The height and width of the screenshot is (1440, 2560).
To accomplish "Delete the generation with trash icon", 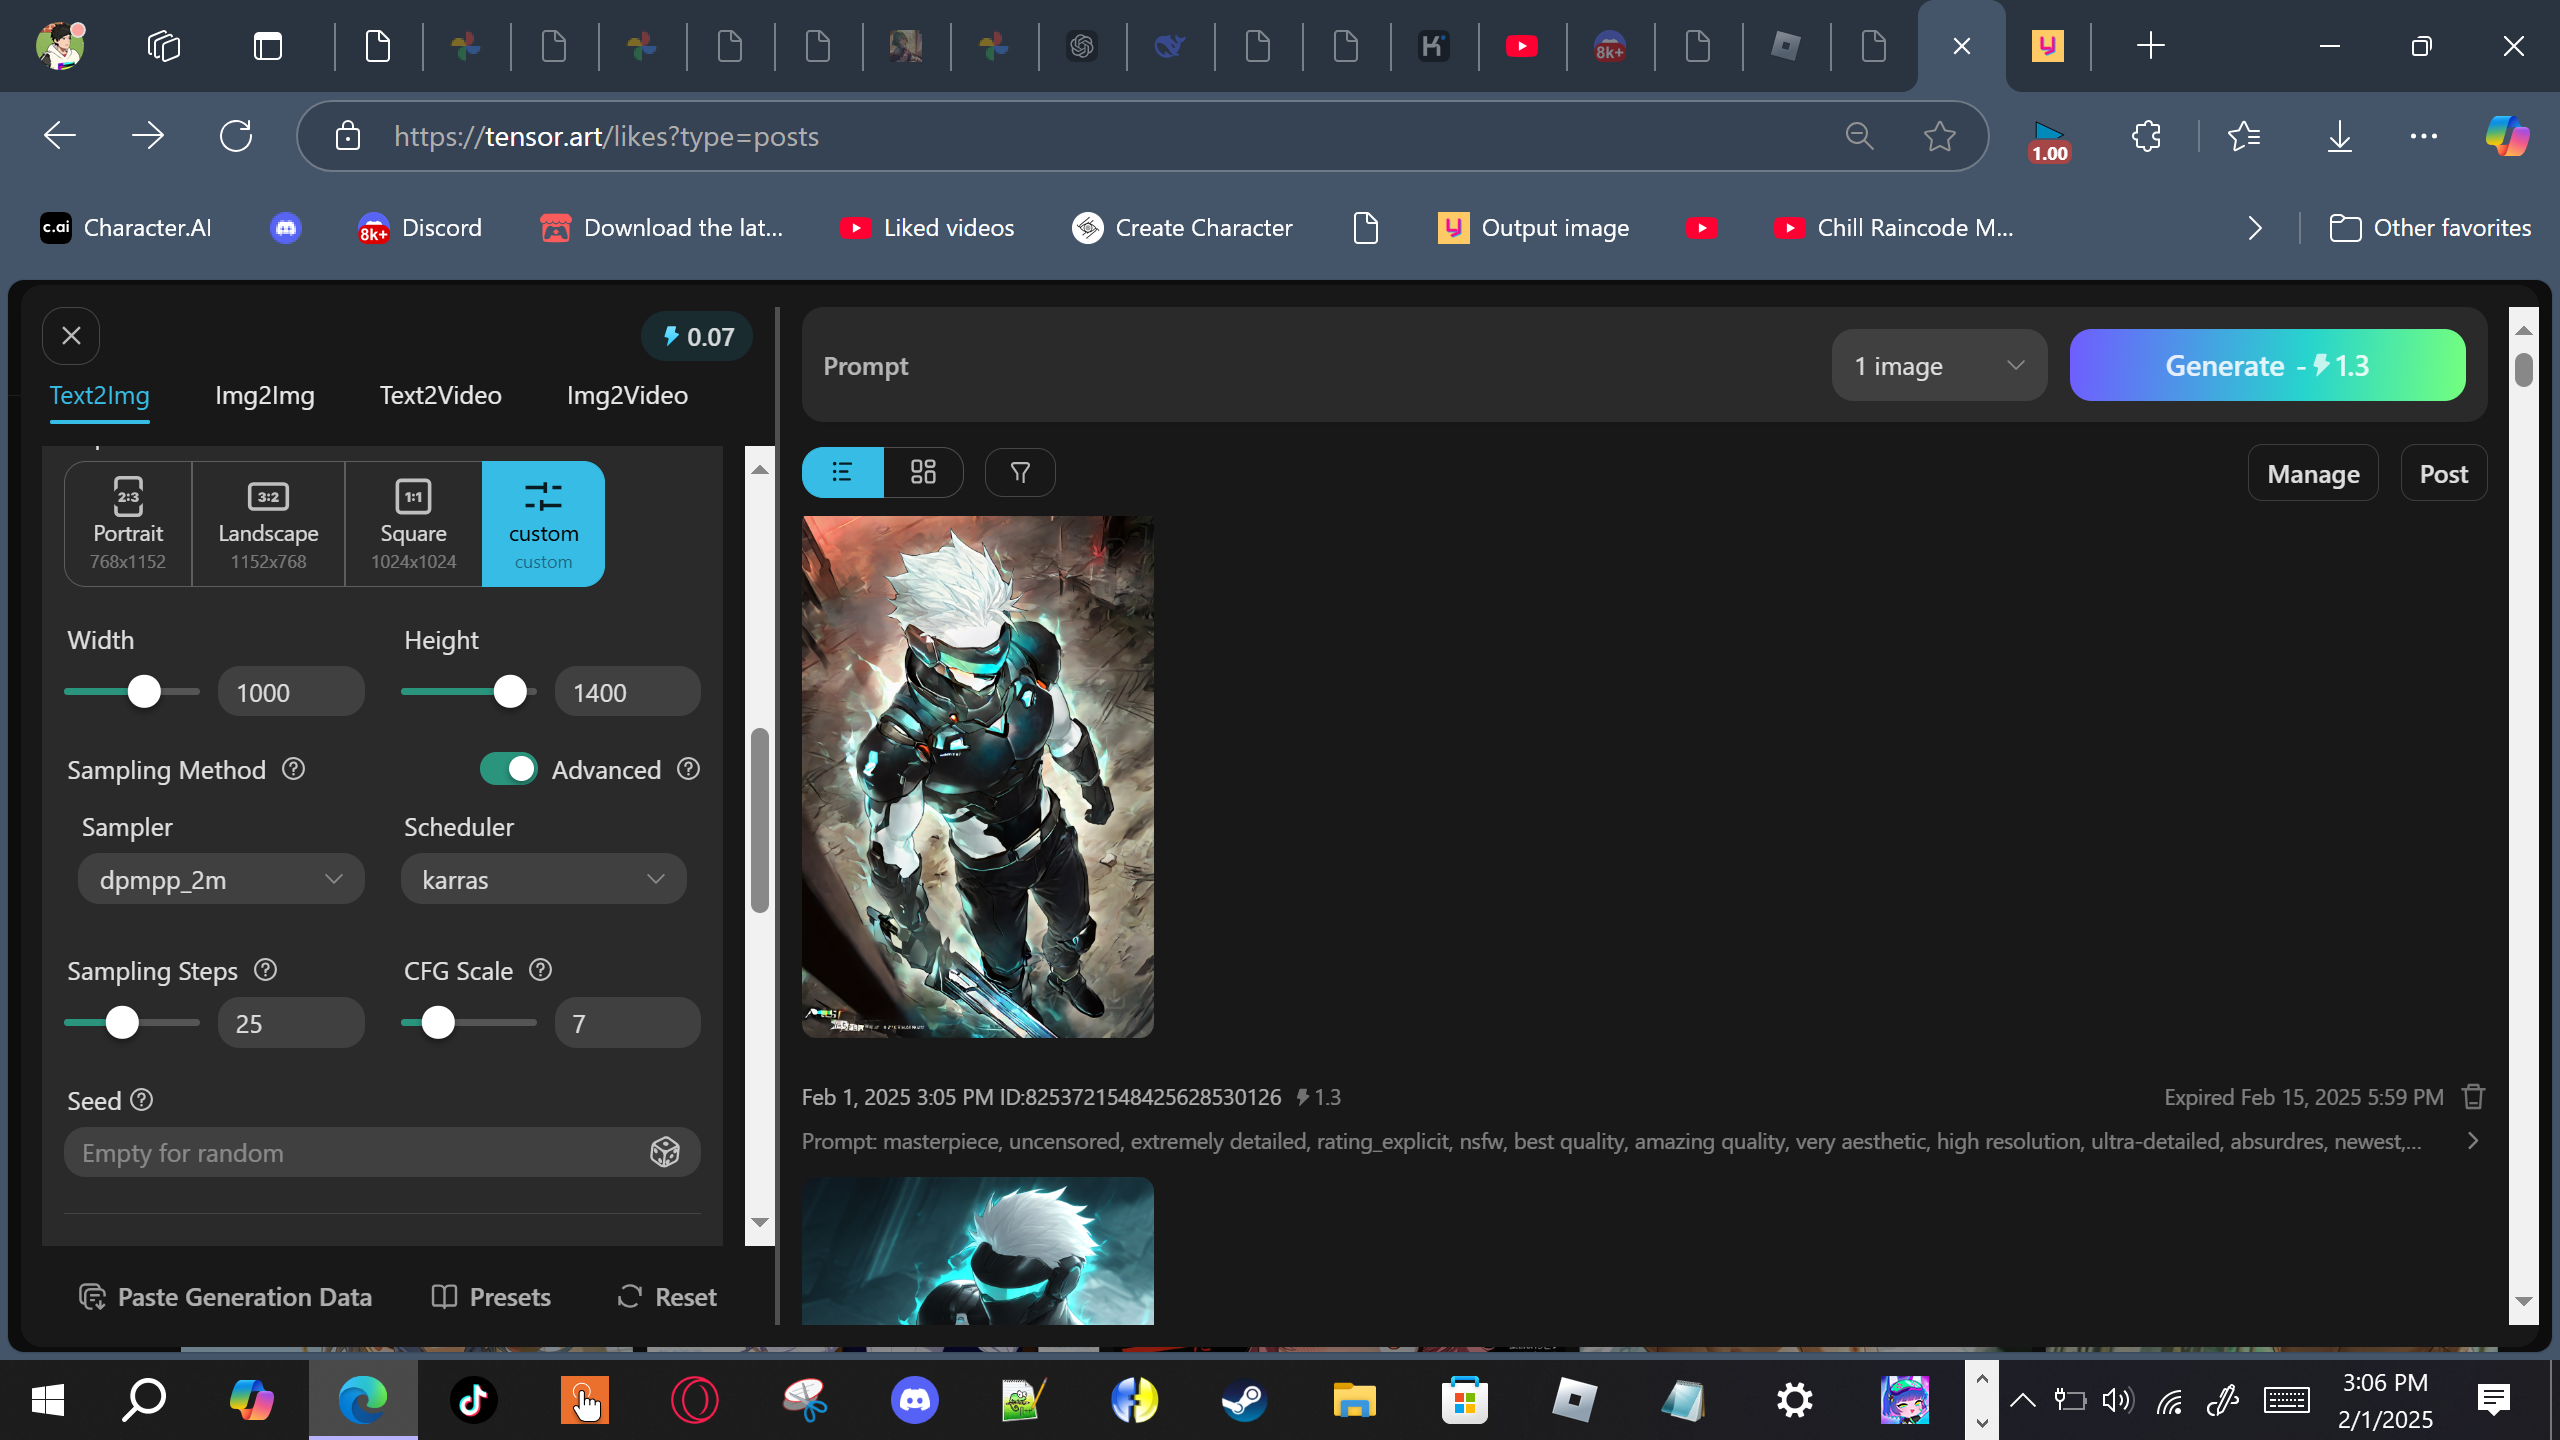I will pyautogui.click(x=2474, y=1097).
